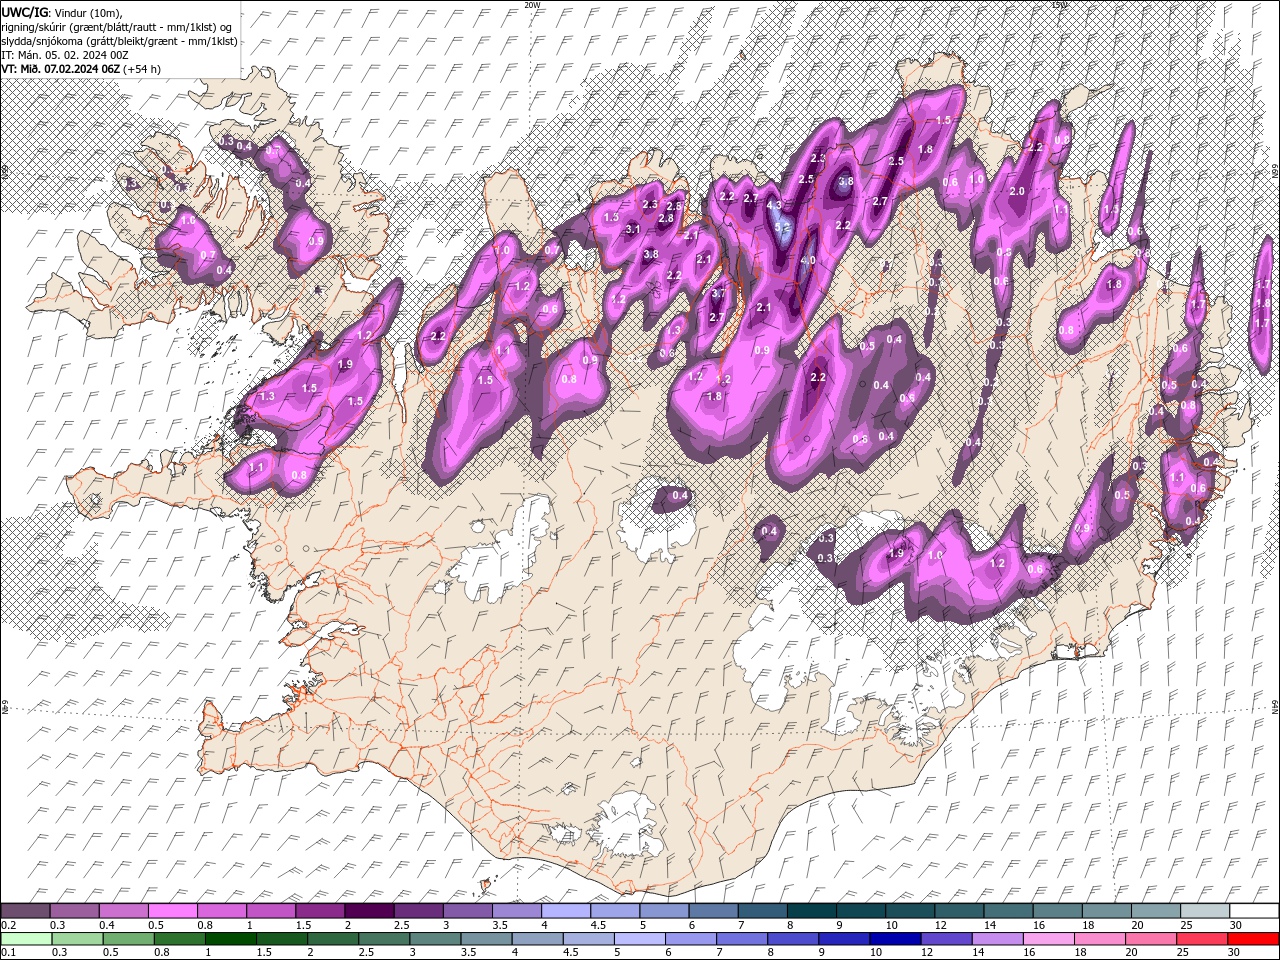Click the 5.2 snowfall value on map
Image resolution: width=1280 pixels, height=960 pixels.
point(783,228)
